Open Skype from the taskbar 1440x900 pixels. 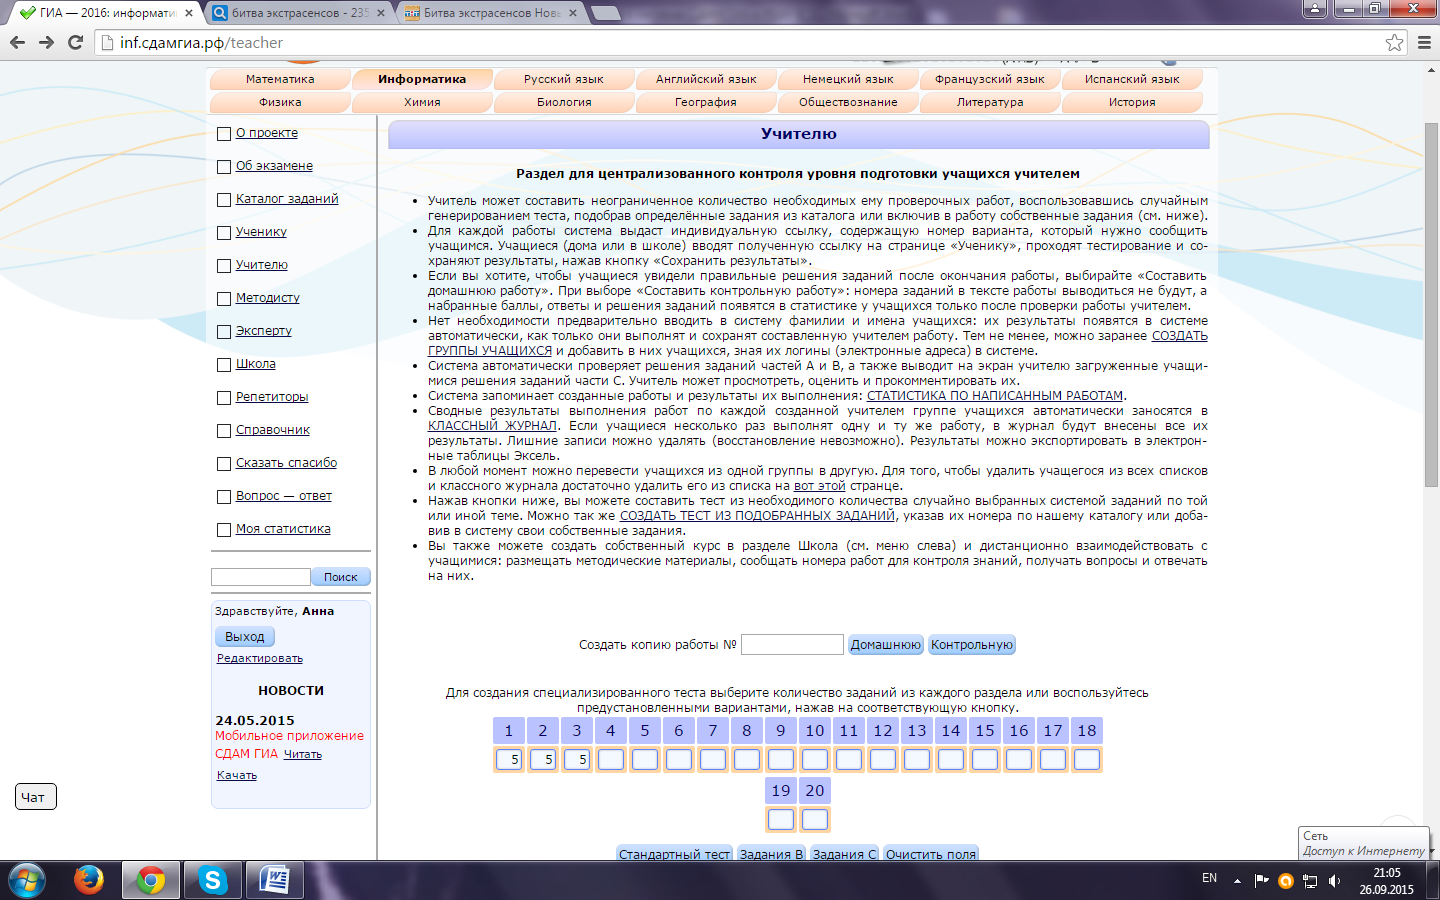pyautogui.click(x=212, y=880)
